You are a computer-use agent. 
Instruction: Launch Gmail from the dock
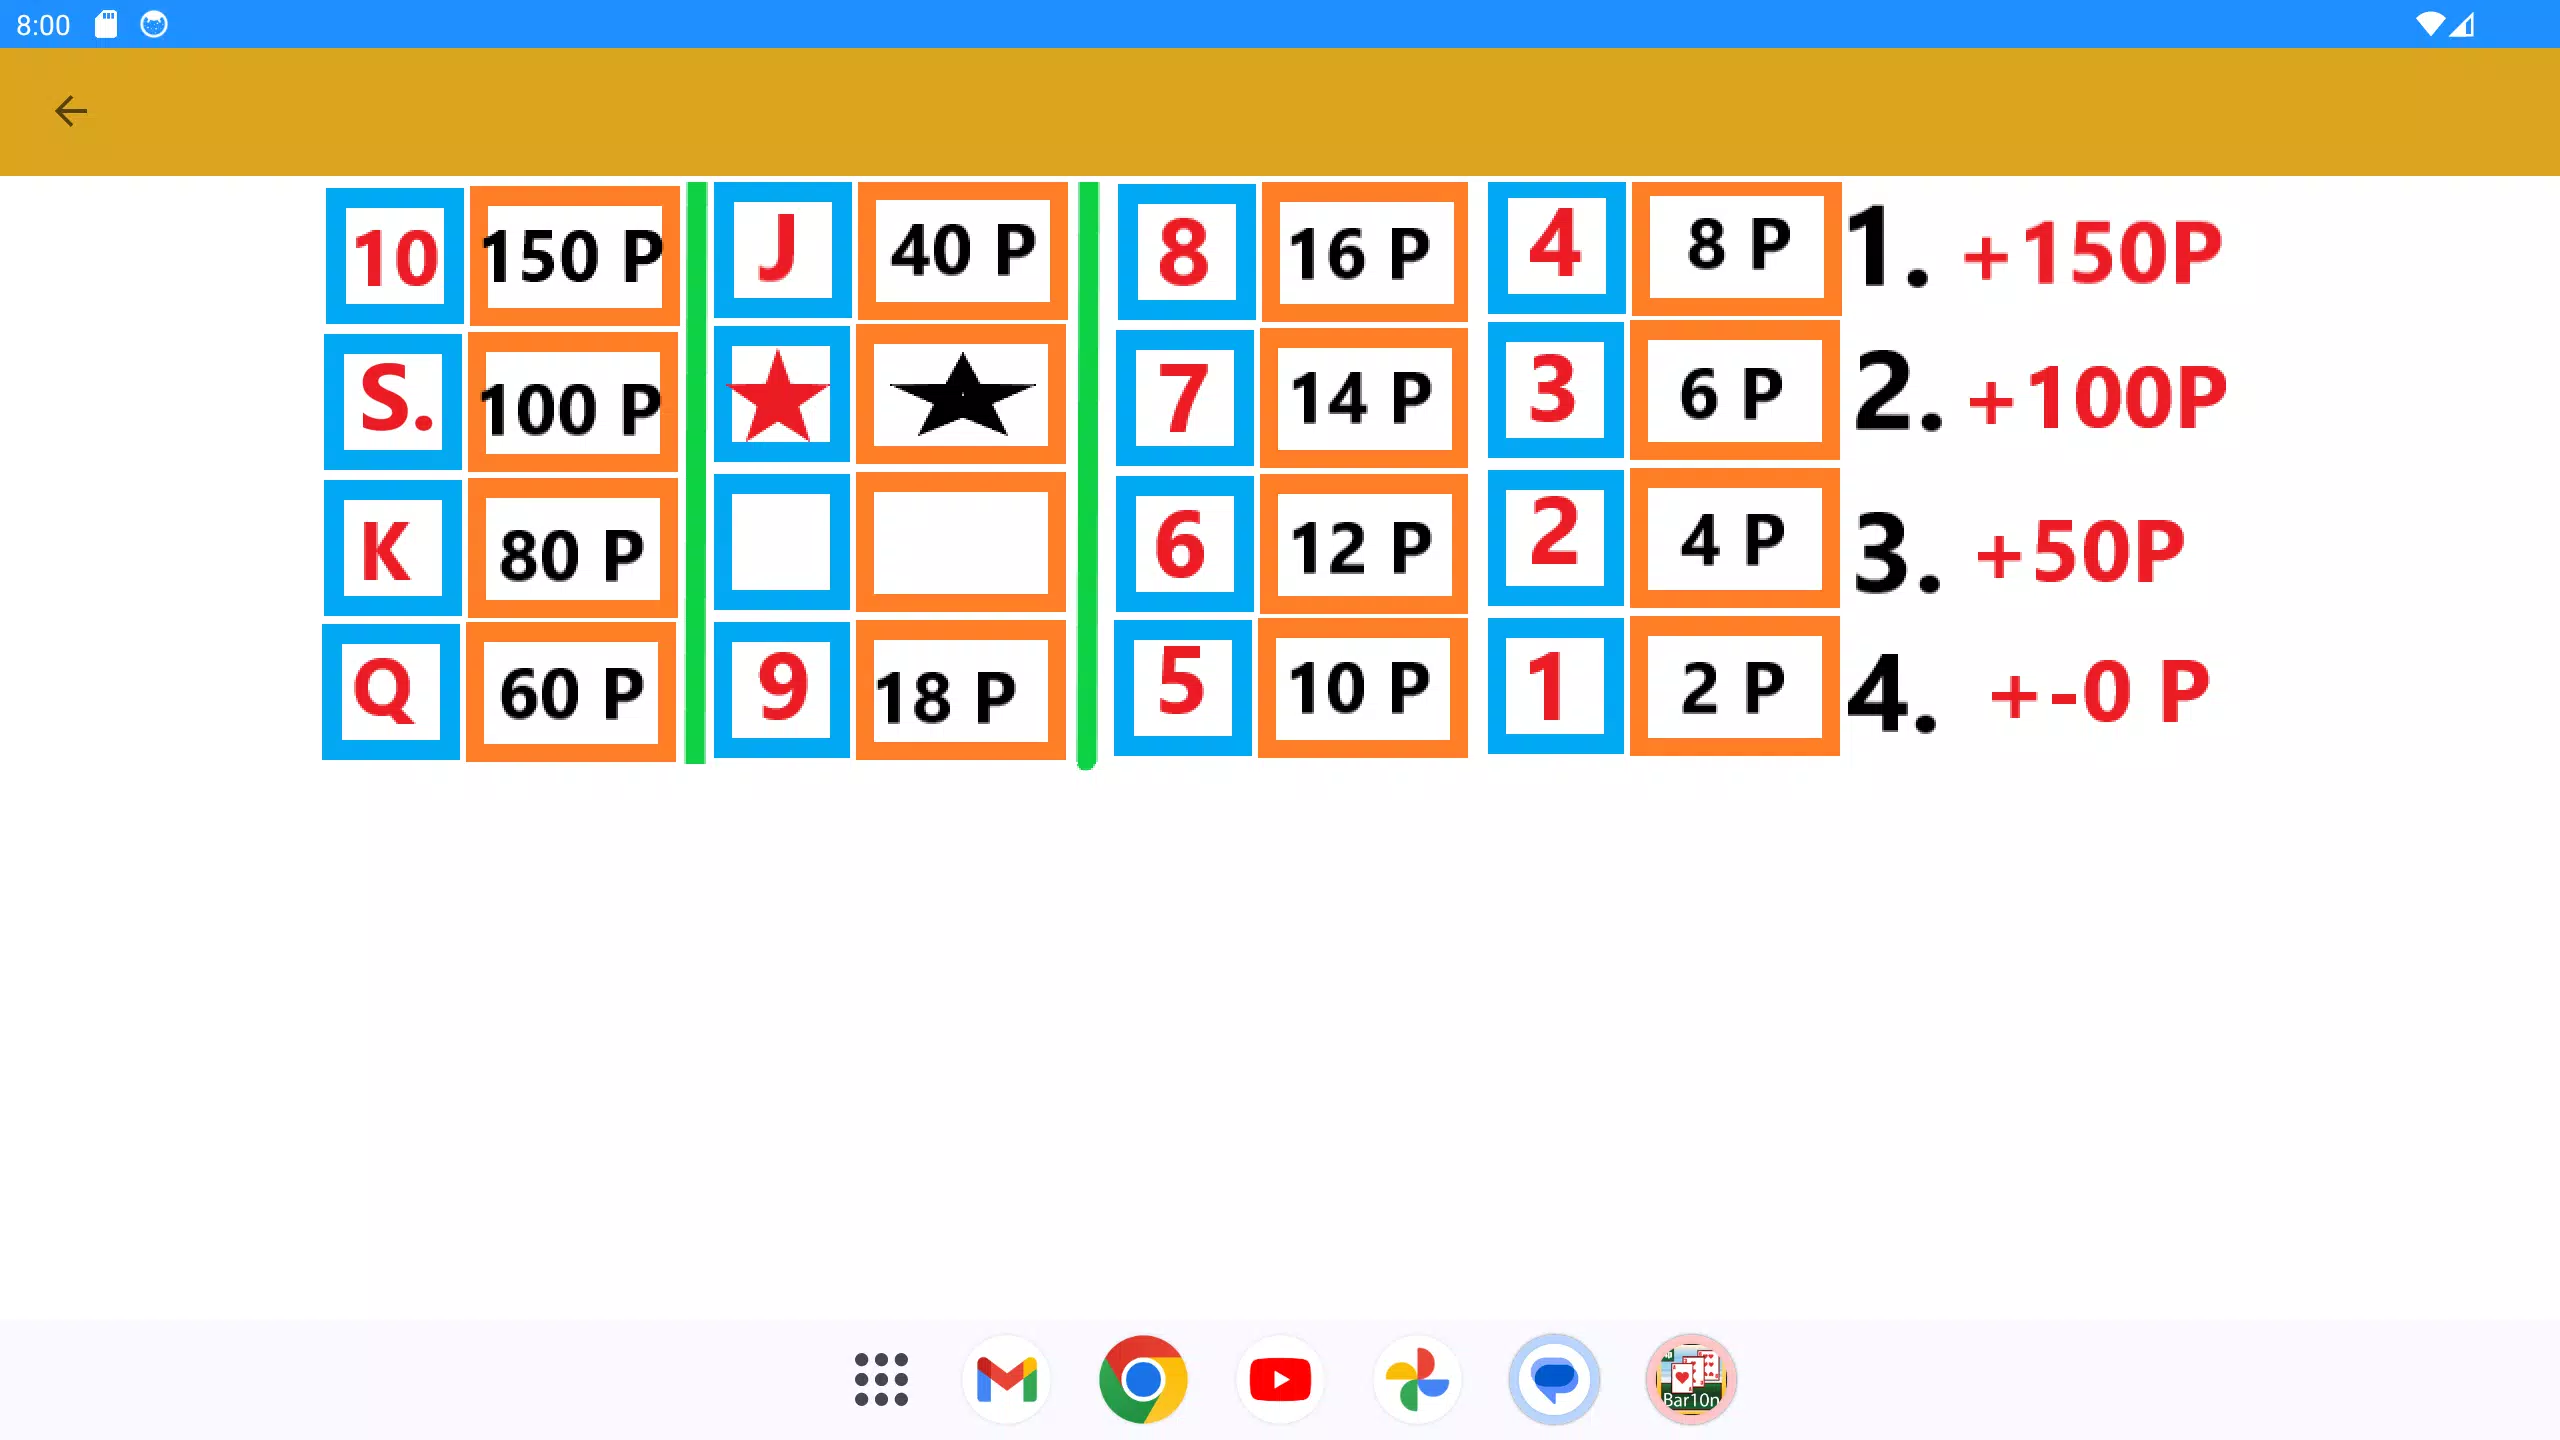point(1006,1379)
